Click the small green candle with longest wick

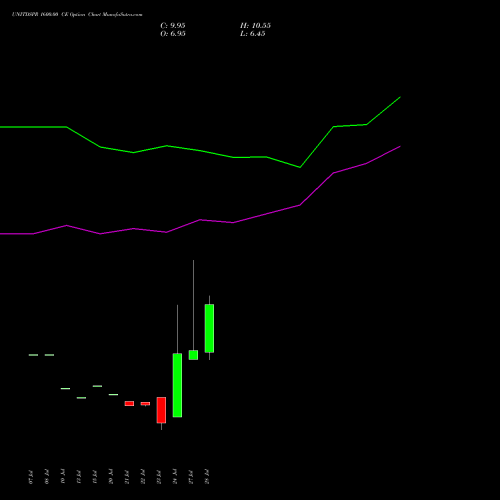(193, 355)
